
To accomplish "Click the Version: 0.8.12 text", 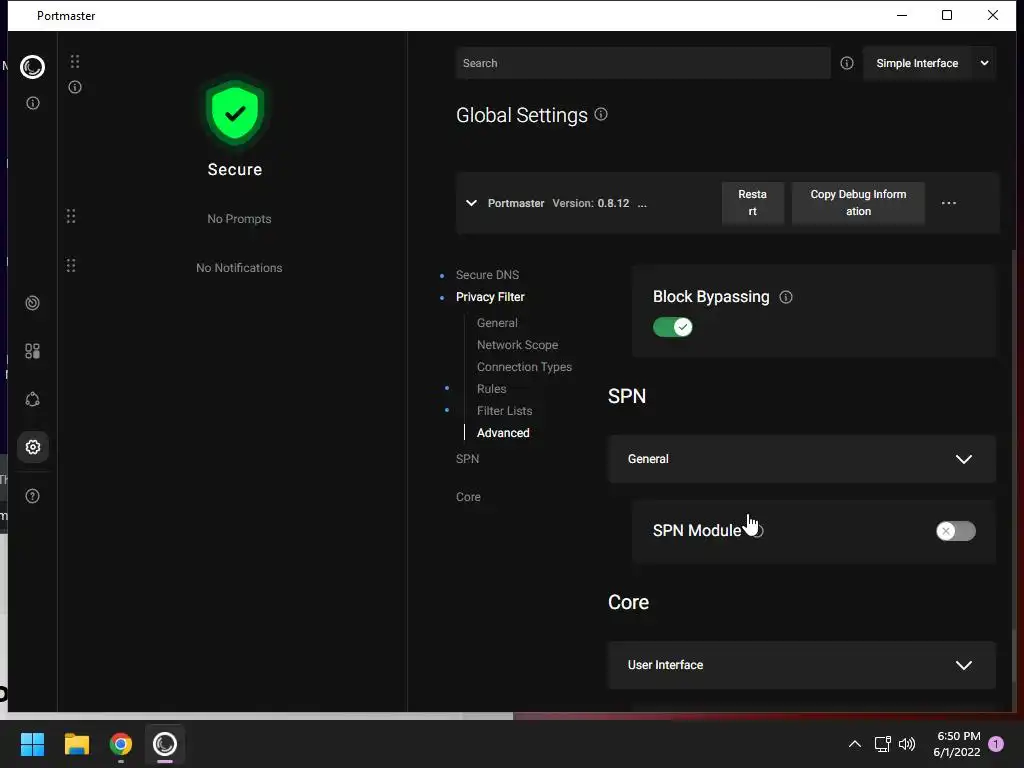I will pos(590,203).
